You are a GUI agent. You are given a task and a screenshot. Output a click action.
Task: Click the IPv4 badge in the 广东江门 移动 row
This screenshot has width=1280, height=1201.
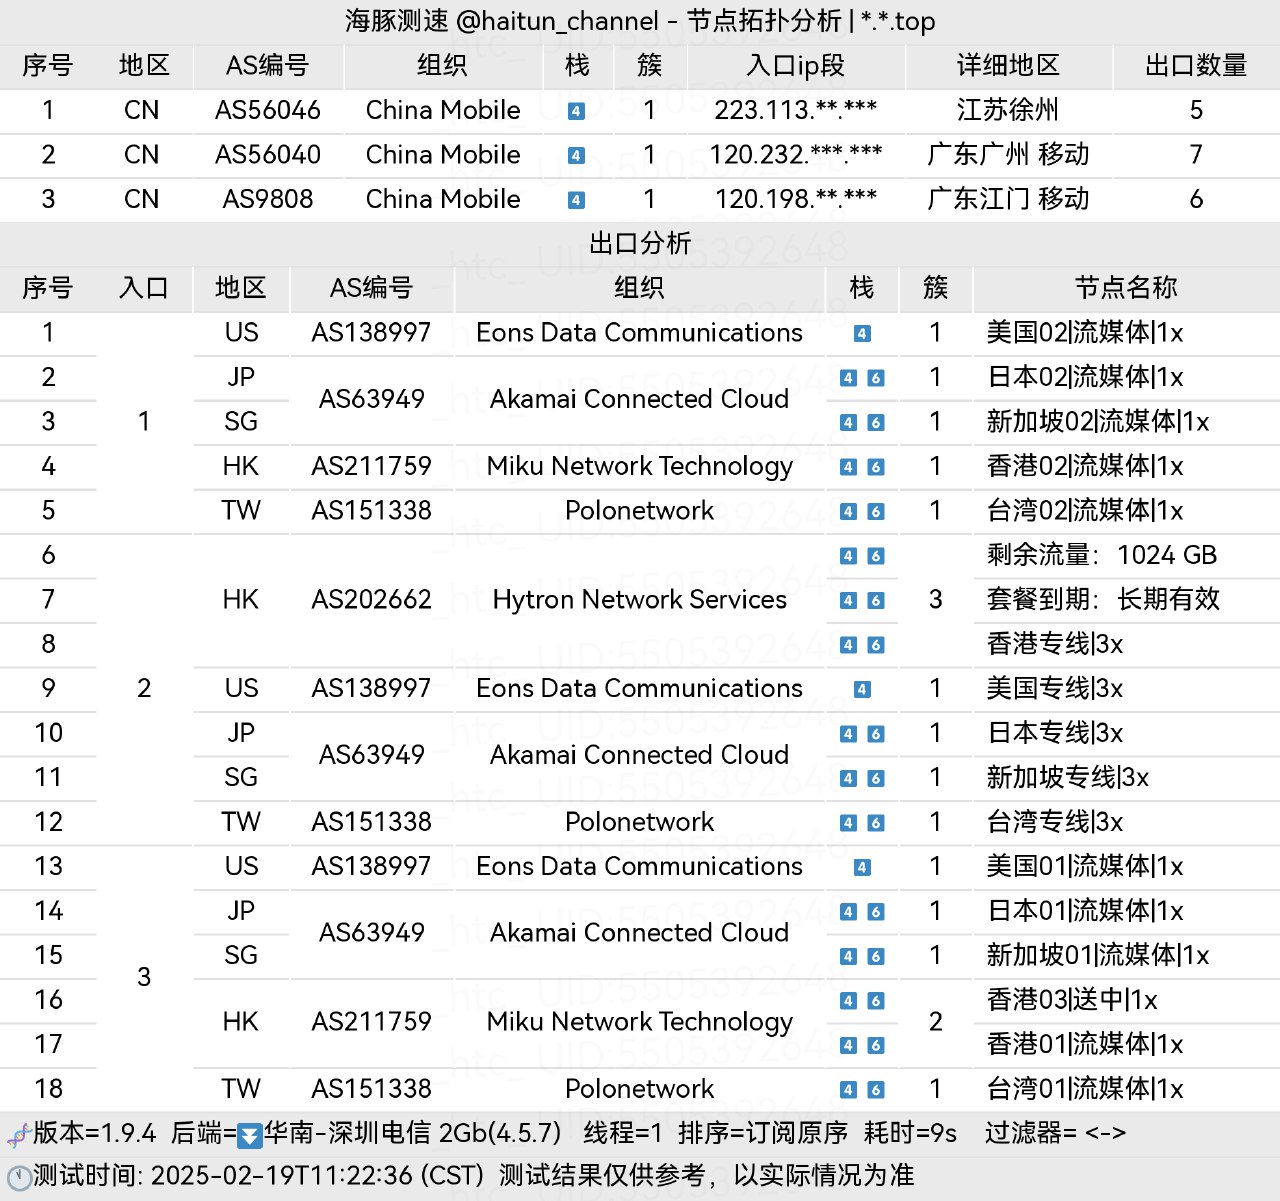(576, 200)
